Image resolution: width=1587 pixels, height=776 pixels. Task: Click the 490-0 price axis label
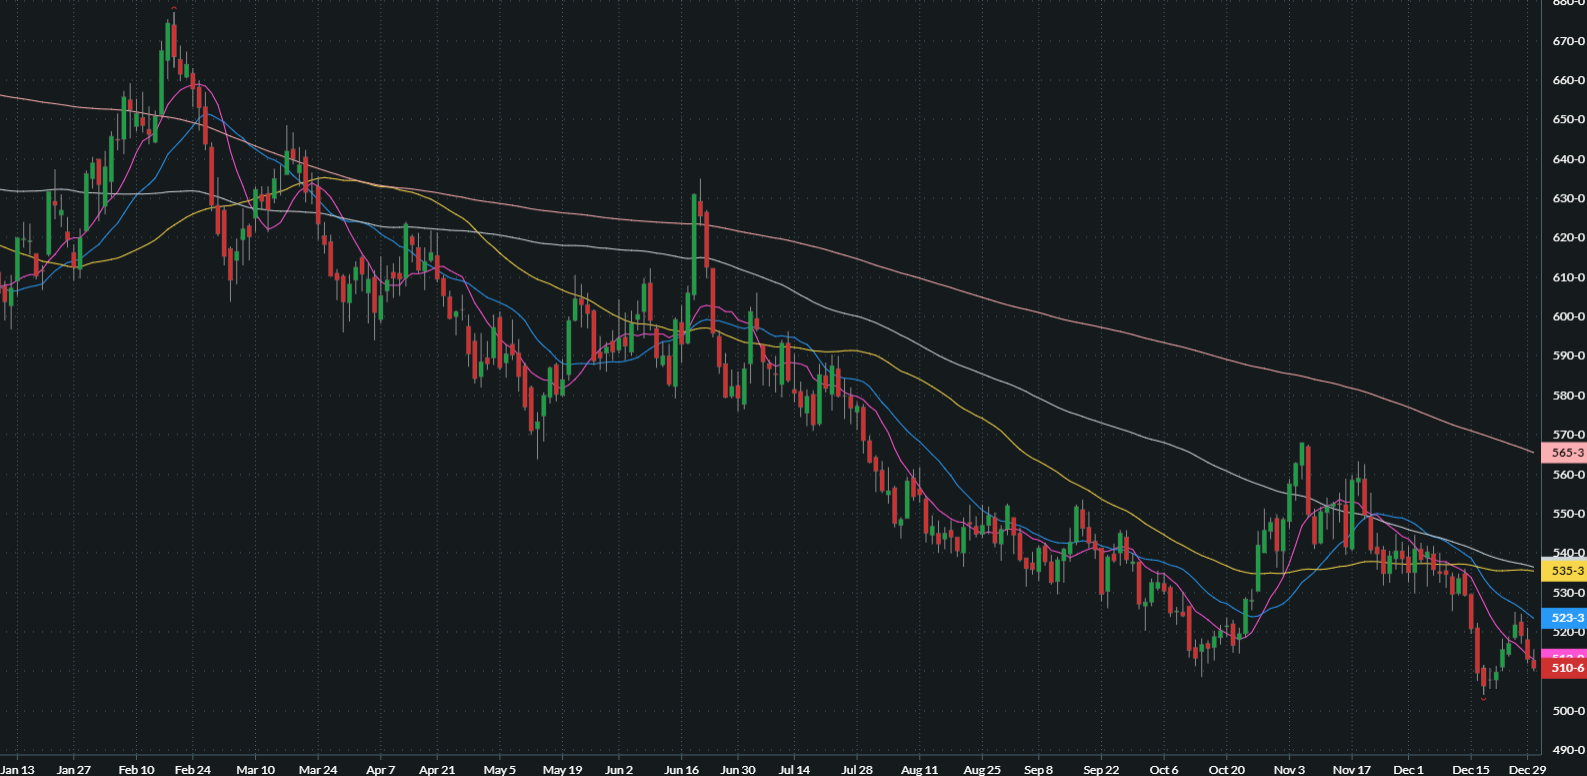[1568, 750]
